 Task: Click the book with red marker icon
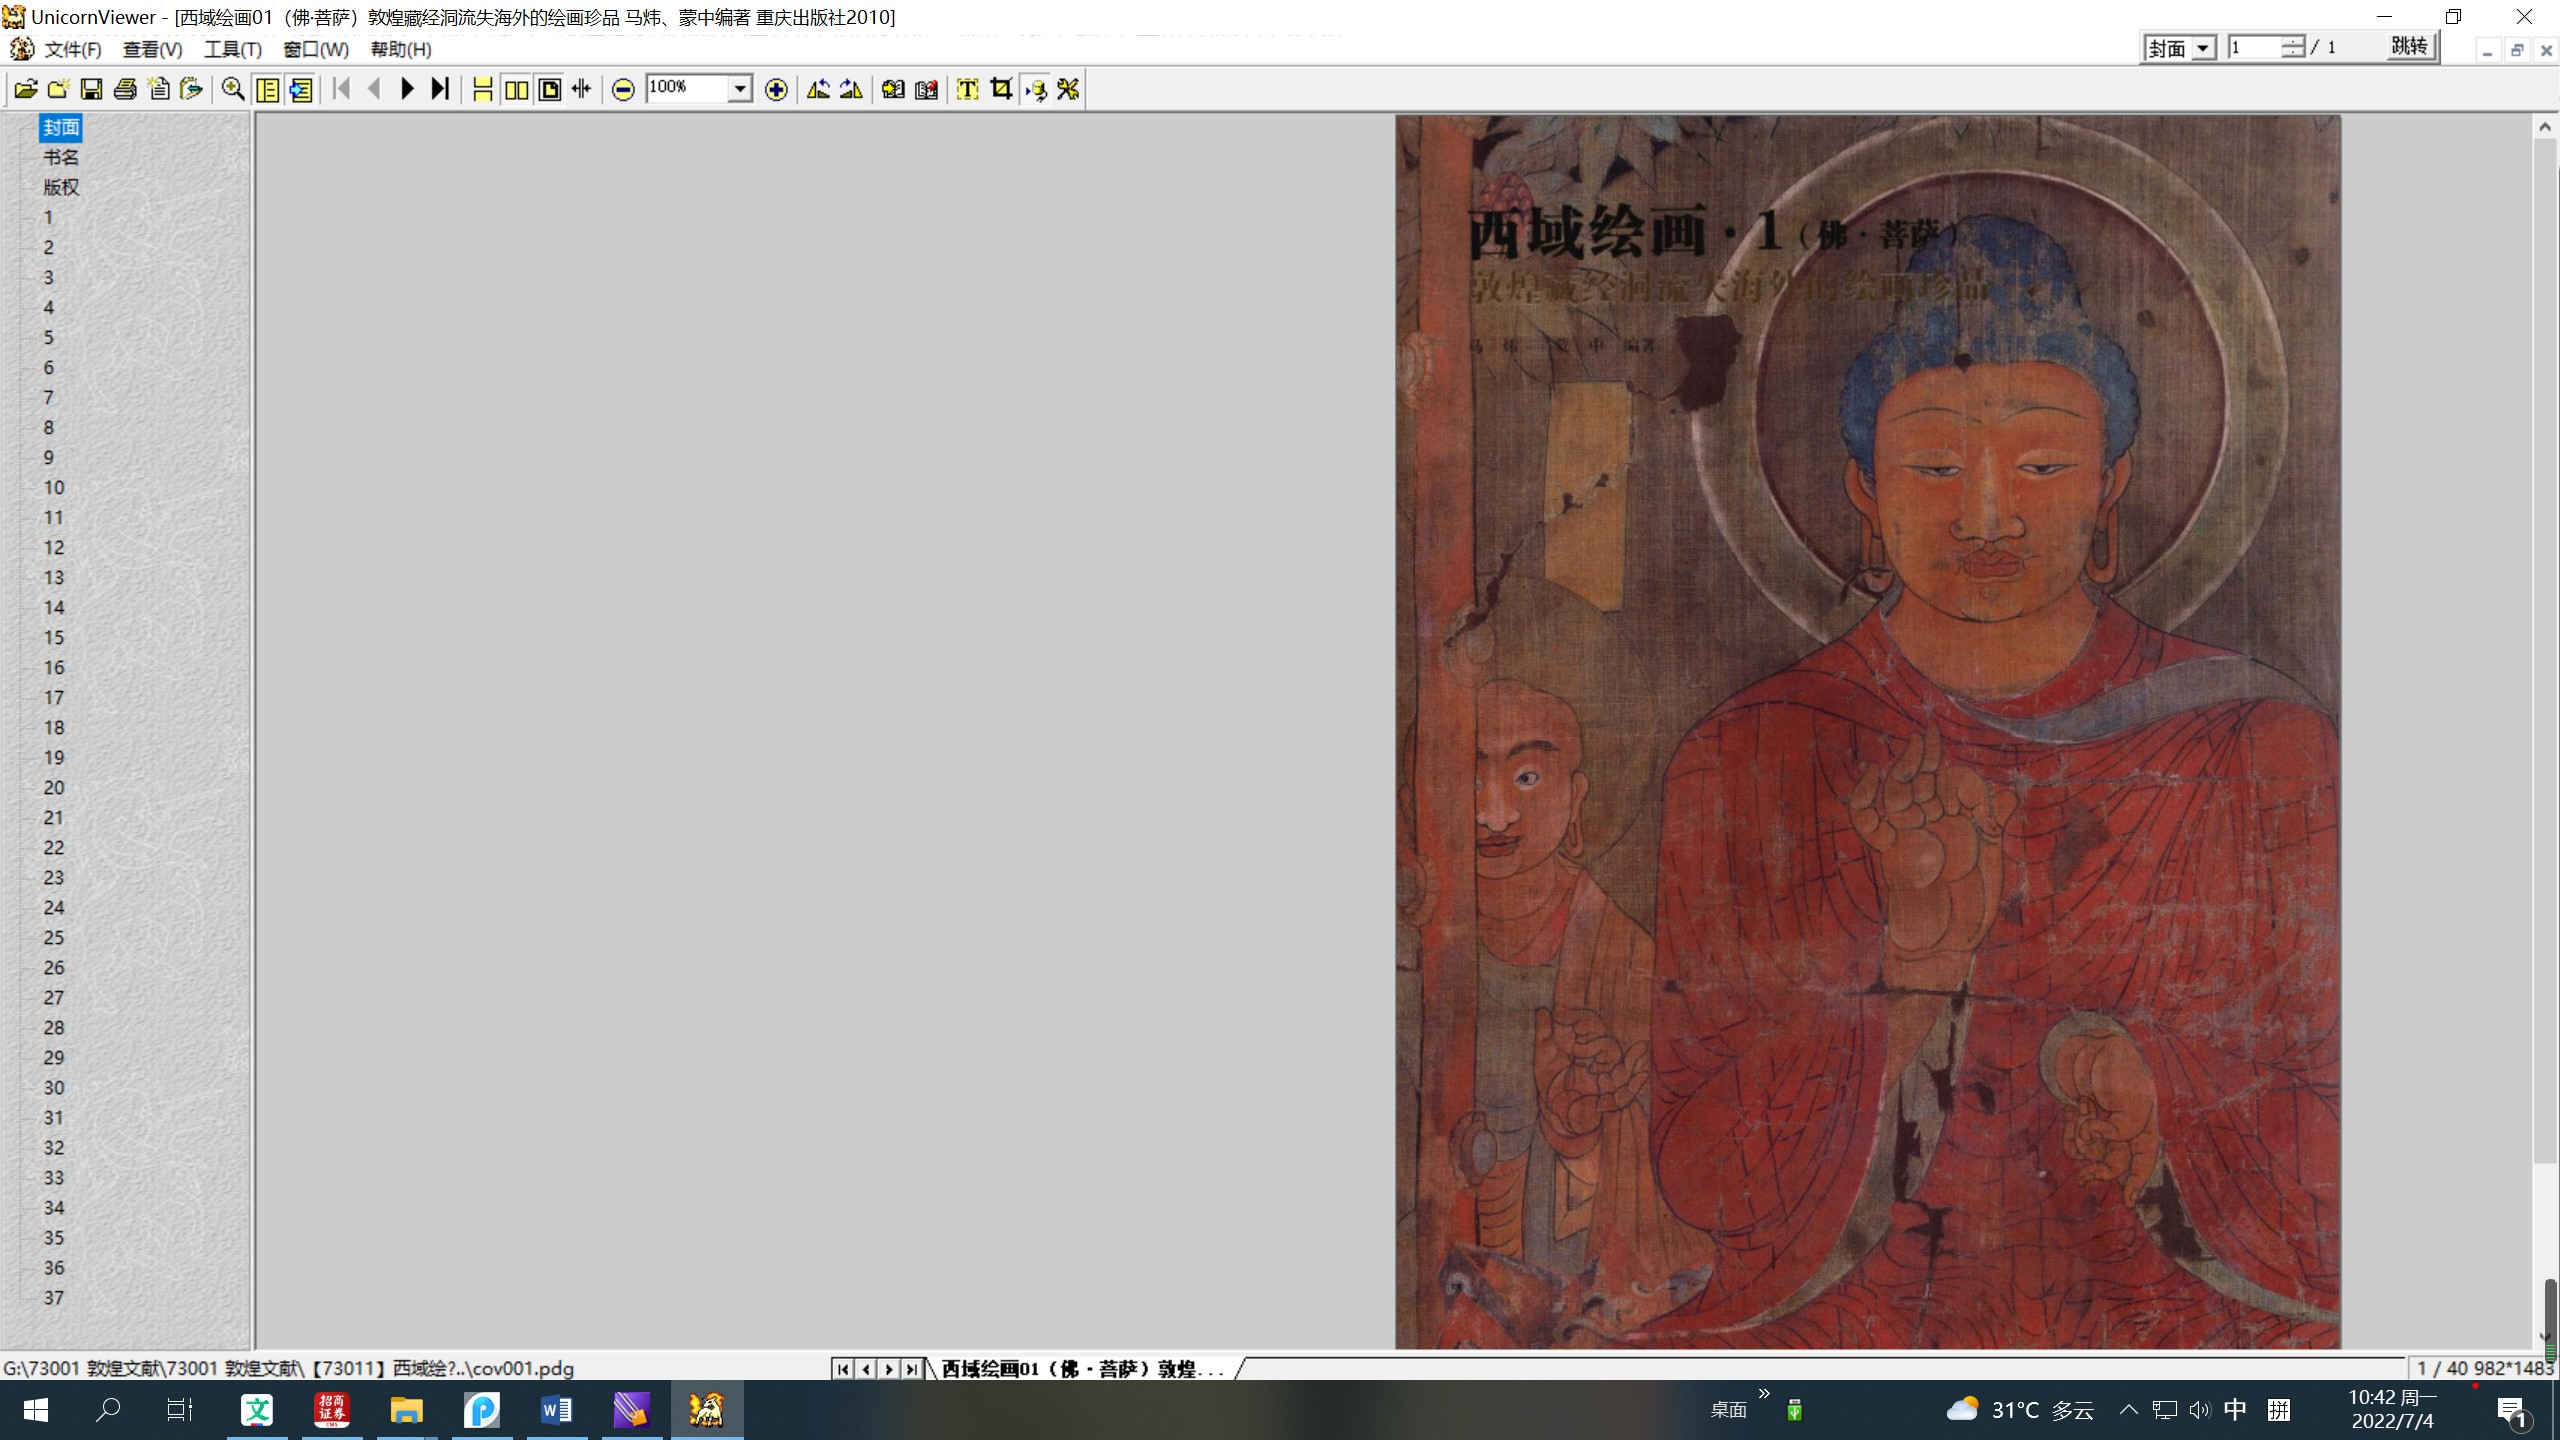click(926, 89)
